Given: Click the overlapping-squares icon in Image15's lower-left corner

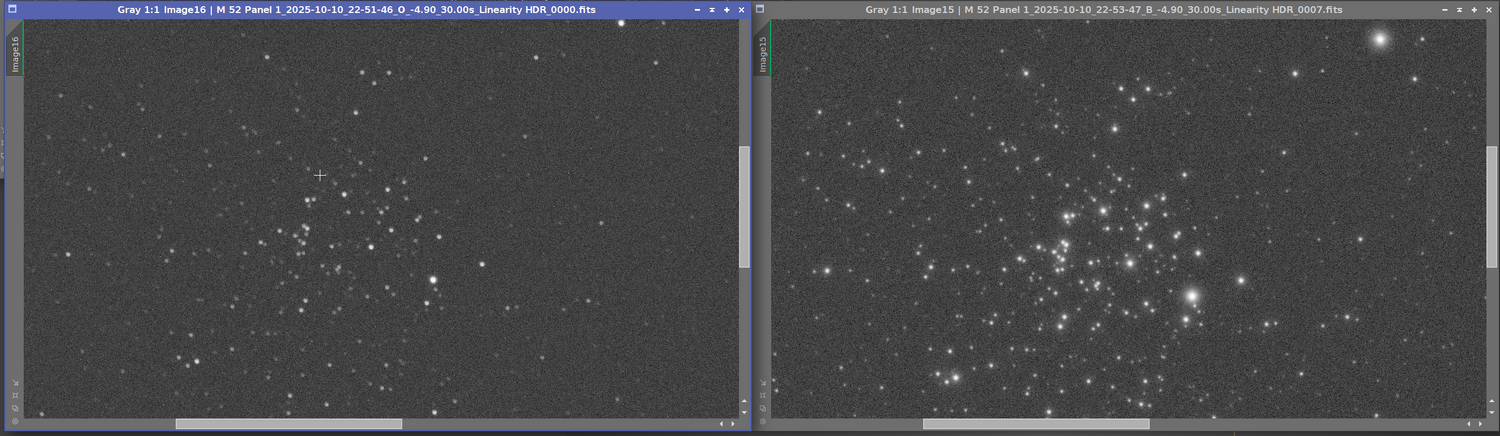Looking at the screenshot, I should pyautogui.click(x=763, y=408).
